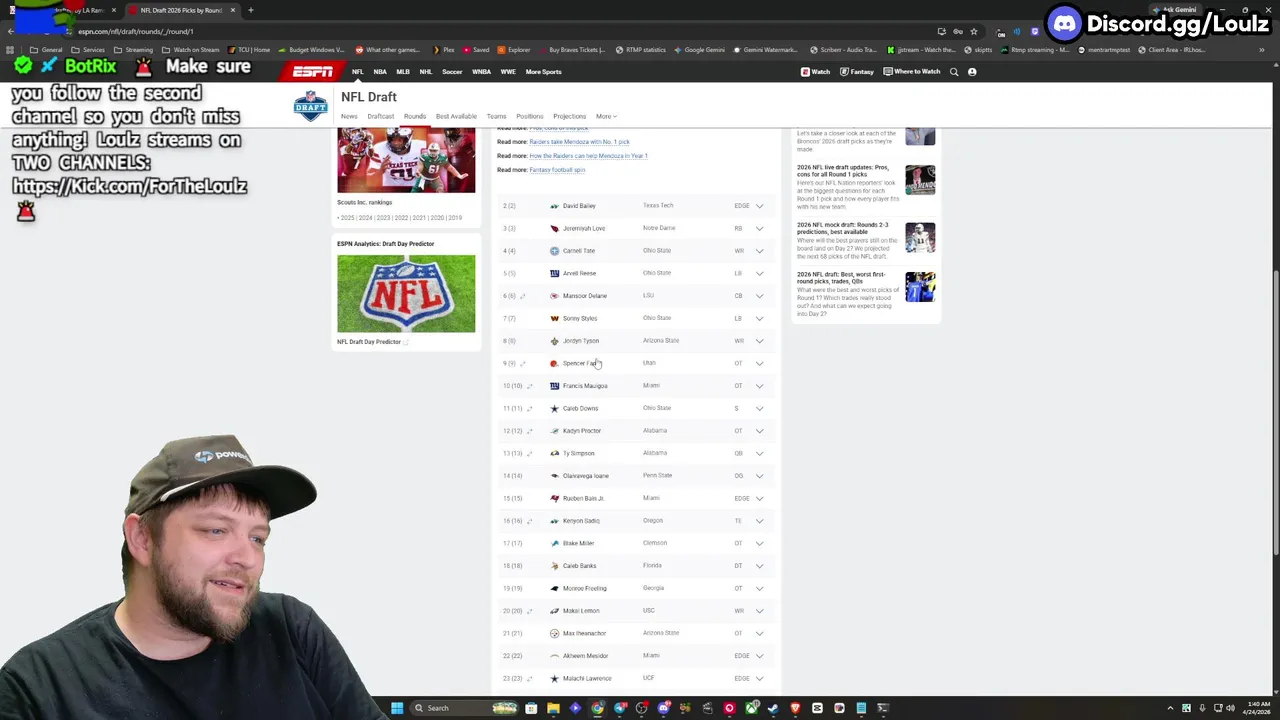Expand Malachi Lawrence pick details
The height and width of the screenshot is (720, 1280).
point(760,678)
